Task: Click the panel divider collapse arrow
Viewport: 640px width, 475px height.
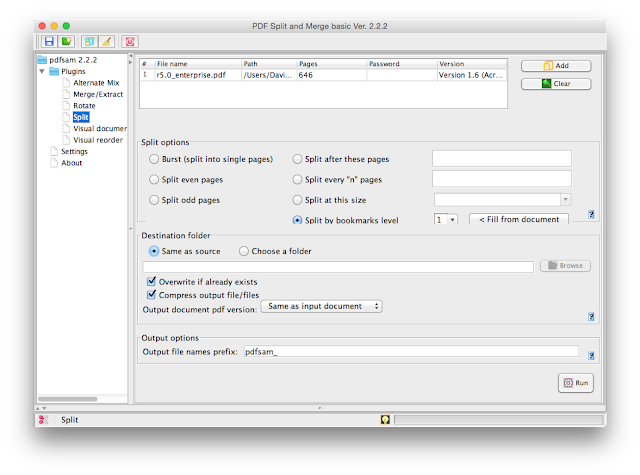Action: [130, 56]
